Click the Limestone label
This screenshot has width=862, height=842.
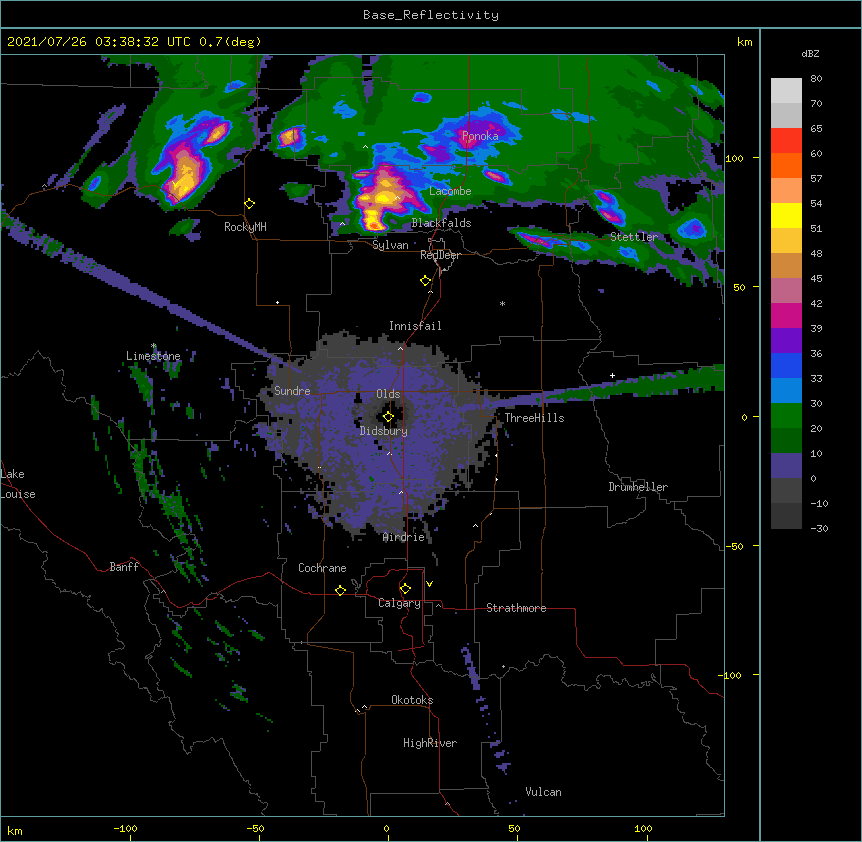click(153, 356)
